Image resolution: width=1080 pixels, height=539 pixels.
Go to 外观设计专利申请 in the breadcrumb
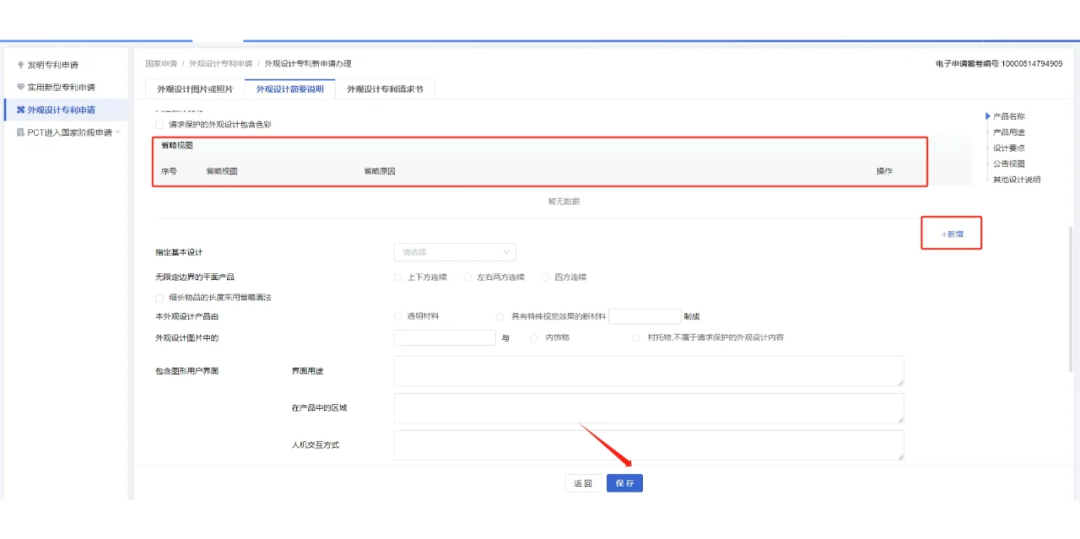pos(220,63)
